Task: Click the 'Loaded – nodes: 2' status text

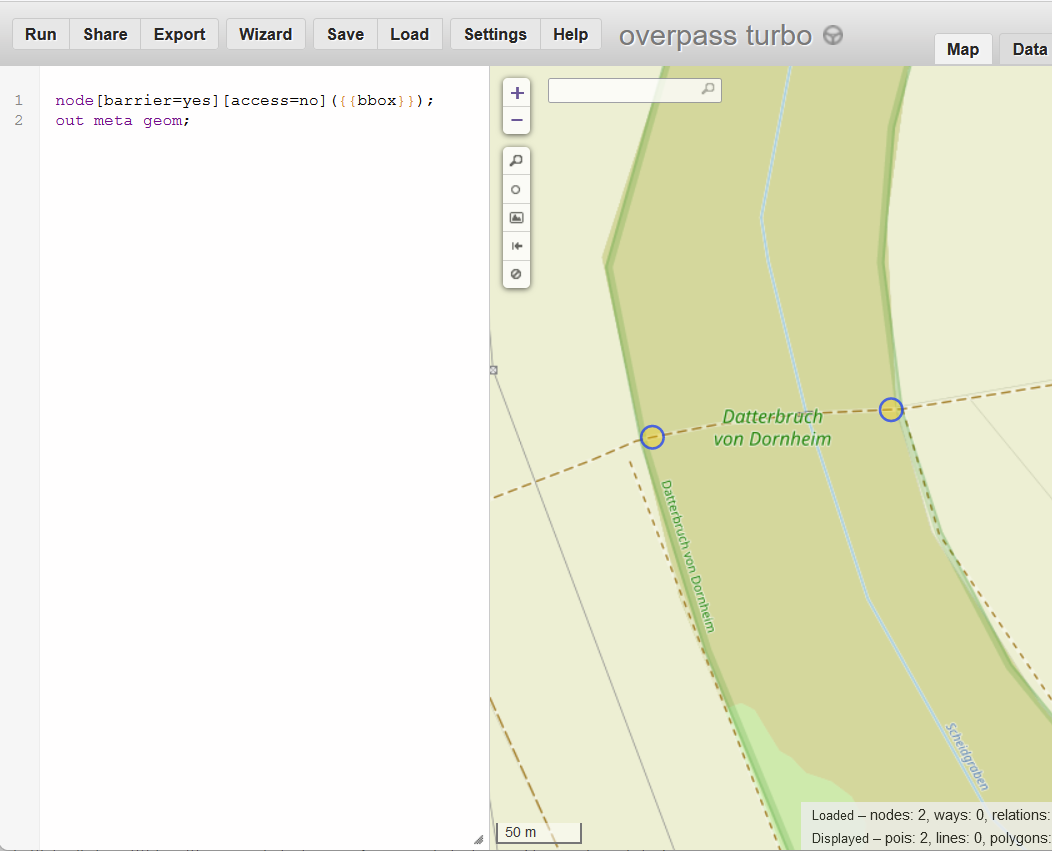Action: coord(869,815)
